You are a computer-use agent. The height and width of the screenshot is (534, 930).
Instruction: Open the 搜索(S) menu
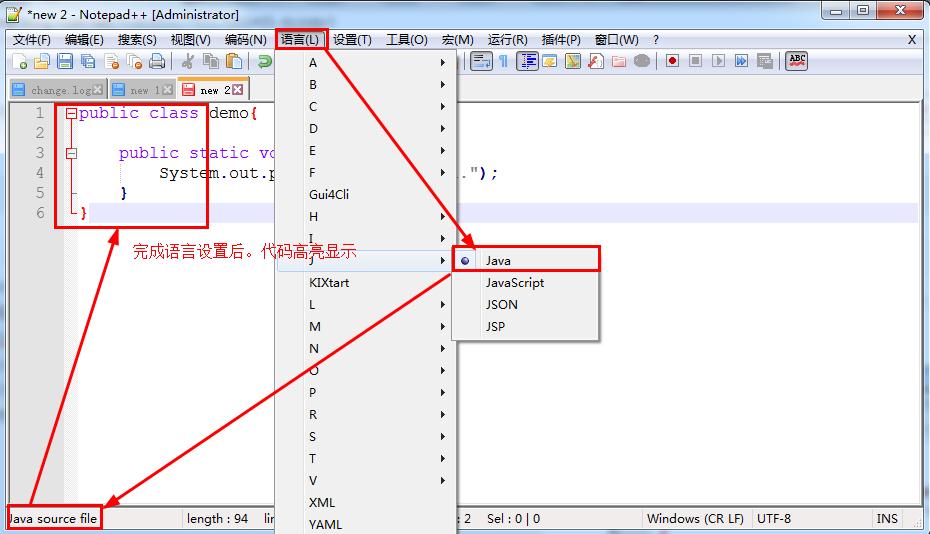(x=137, y=40)
